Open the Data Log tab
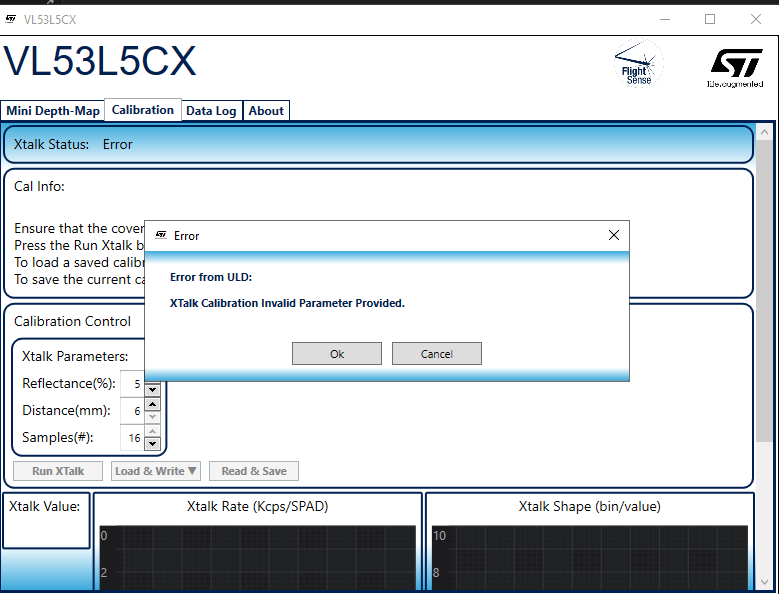This screenshot has height=594, width=779. [211, 111]
